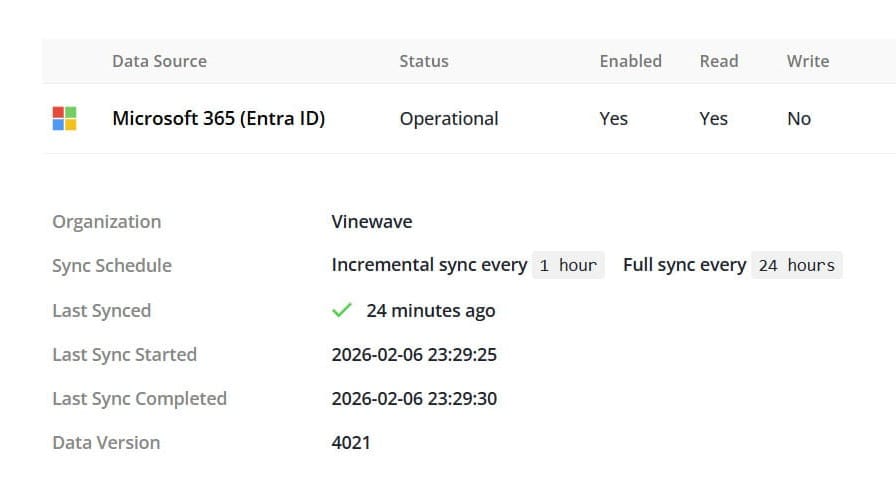
Task: Click the Last Sync Started label
Action: point(125,355)
